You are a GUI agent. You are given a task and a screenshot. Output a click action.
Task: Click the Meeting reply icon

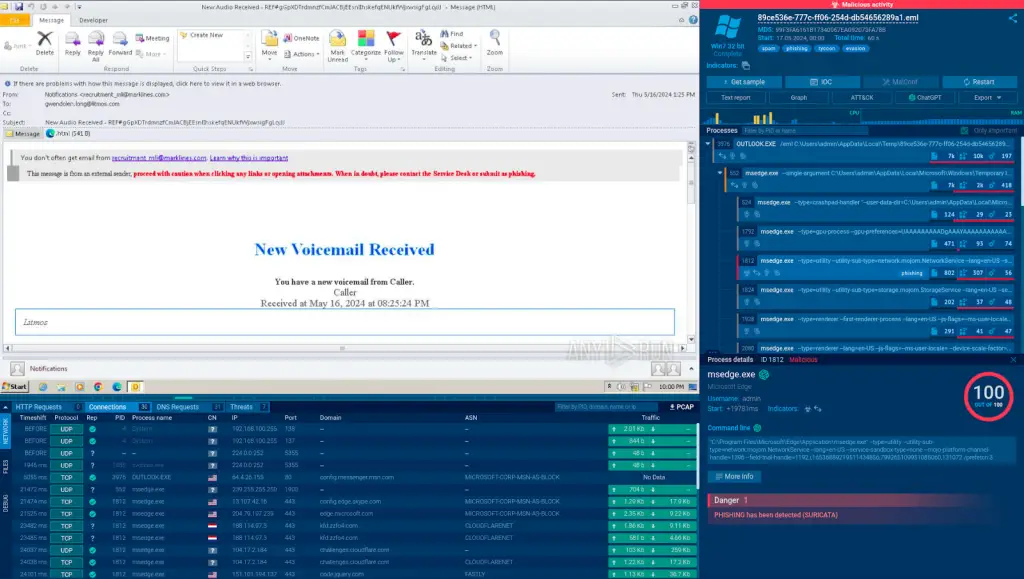(140, 38)
